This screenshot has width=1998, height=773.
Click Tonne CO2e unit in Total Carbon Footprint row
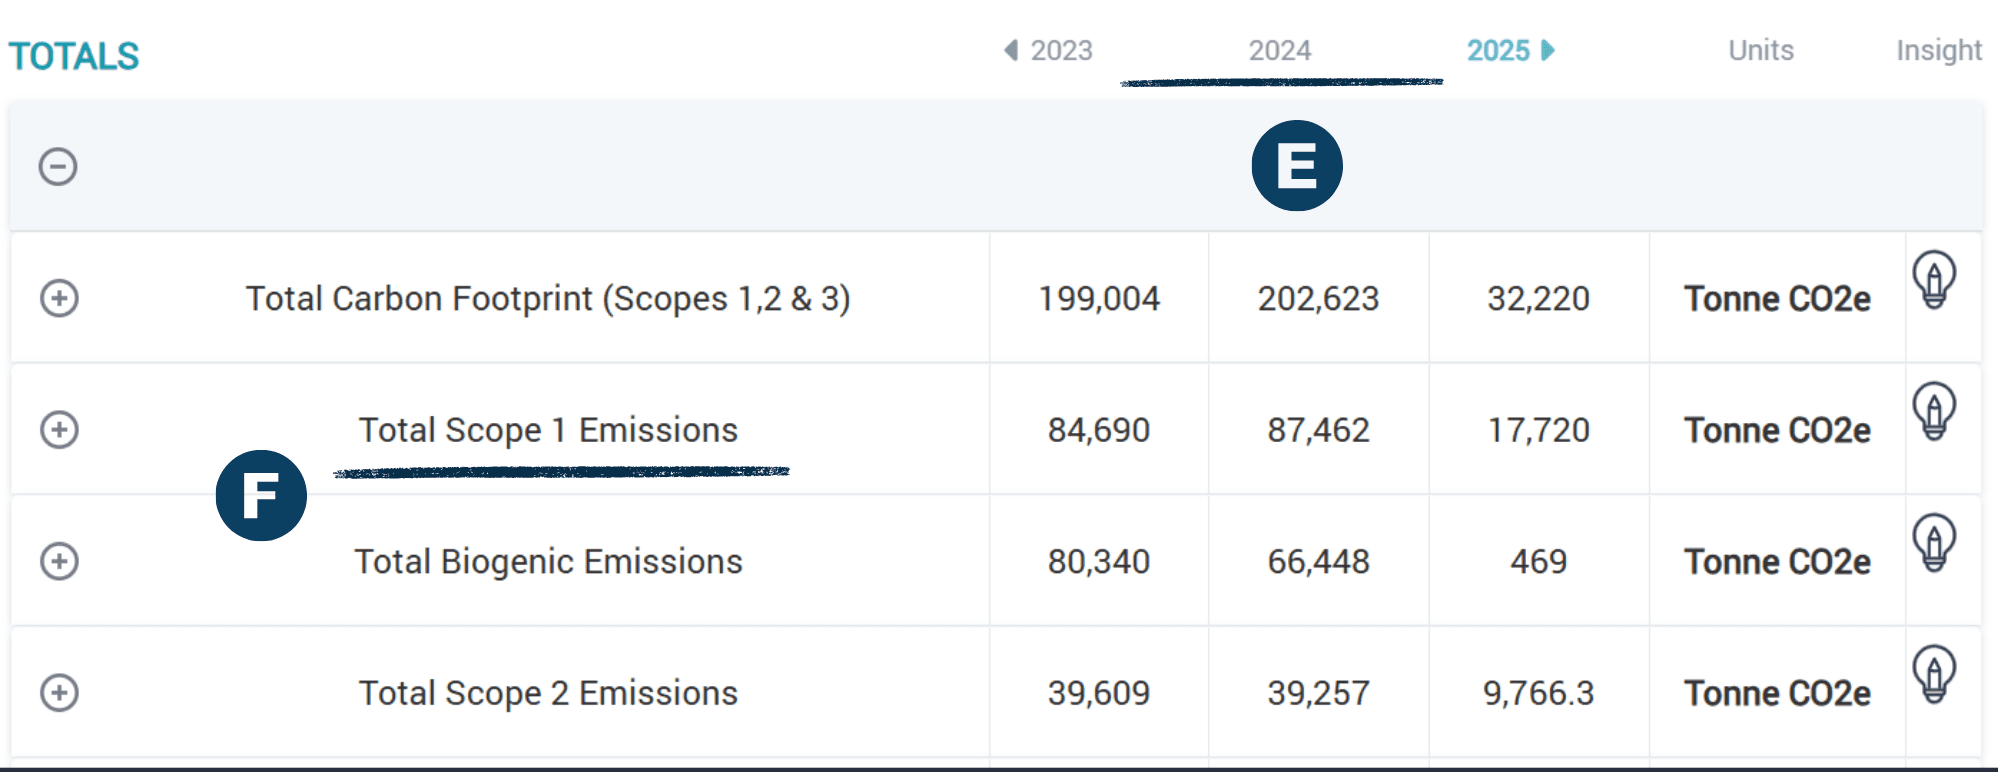(x=1777, y=299)
